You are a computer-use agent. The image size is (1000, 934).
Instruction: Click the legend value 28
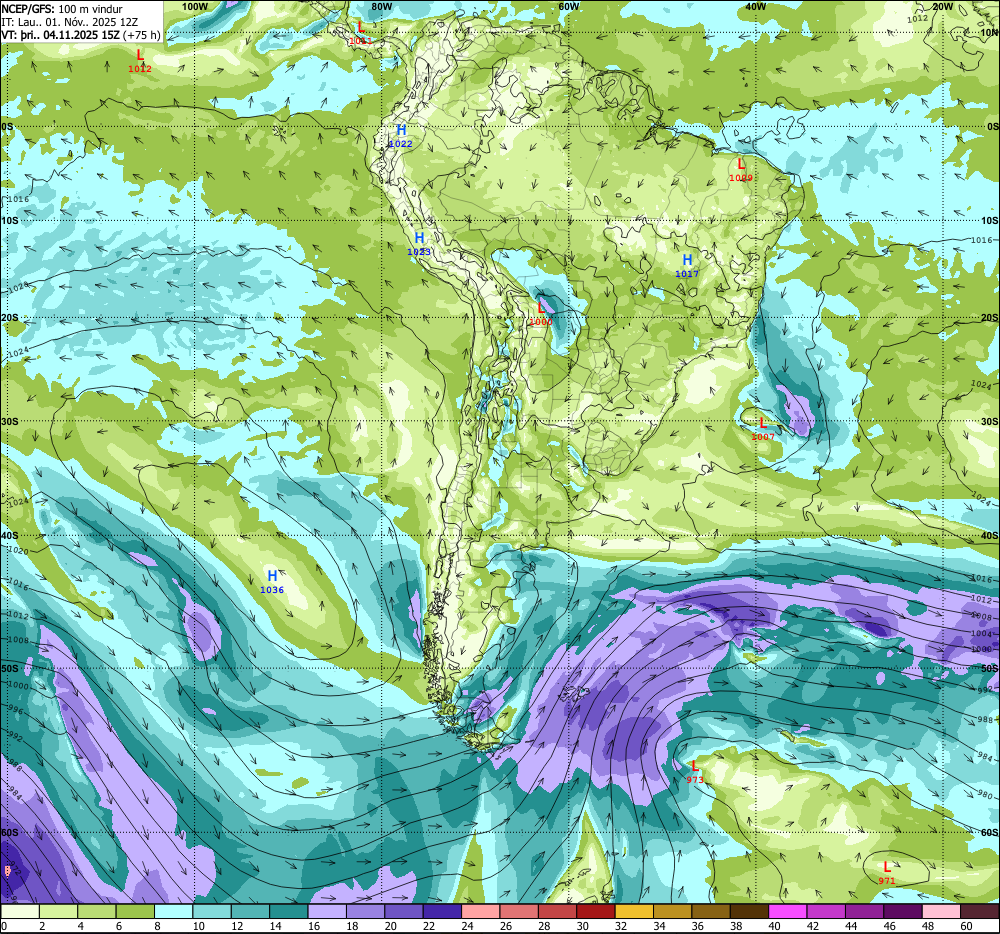(544, 926)
